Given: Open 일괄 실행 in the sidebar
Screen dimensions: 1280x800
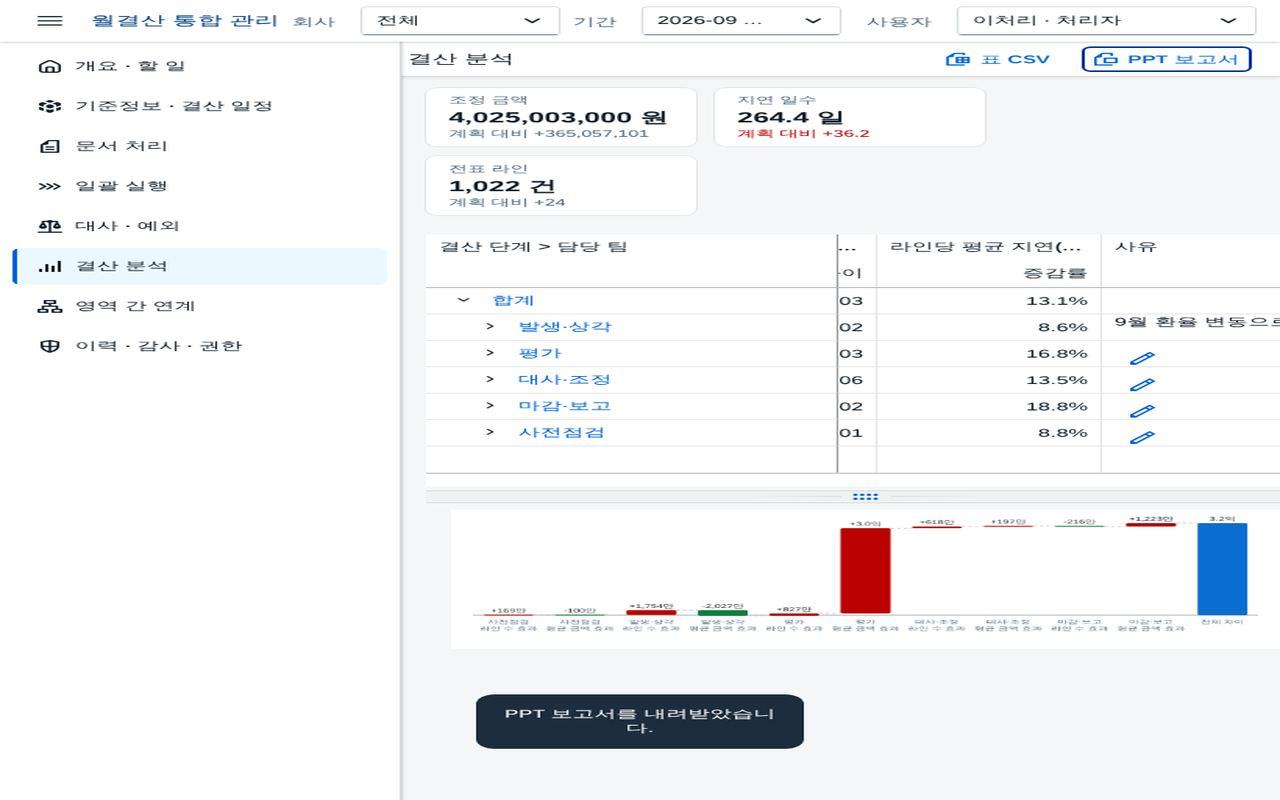Looking at the screenshot, I should coord(200,186).
